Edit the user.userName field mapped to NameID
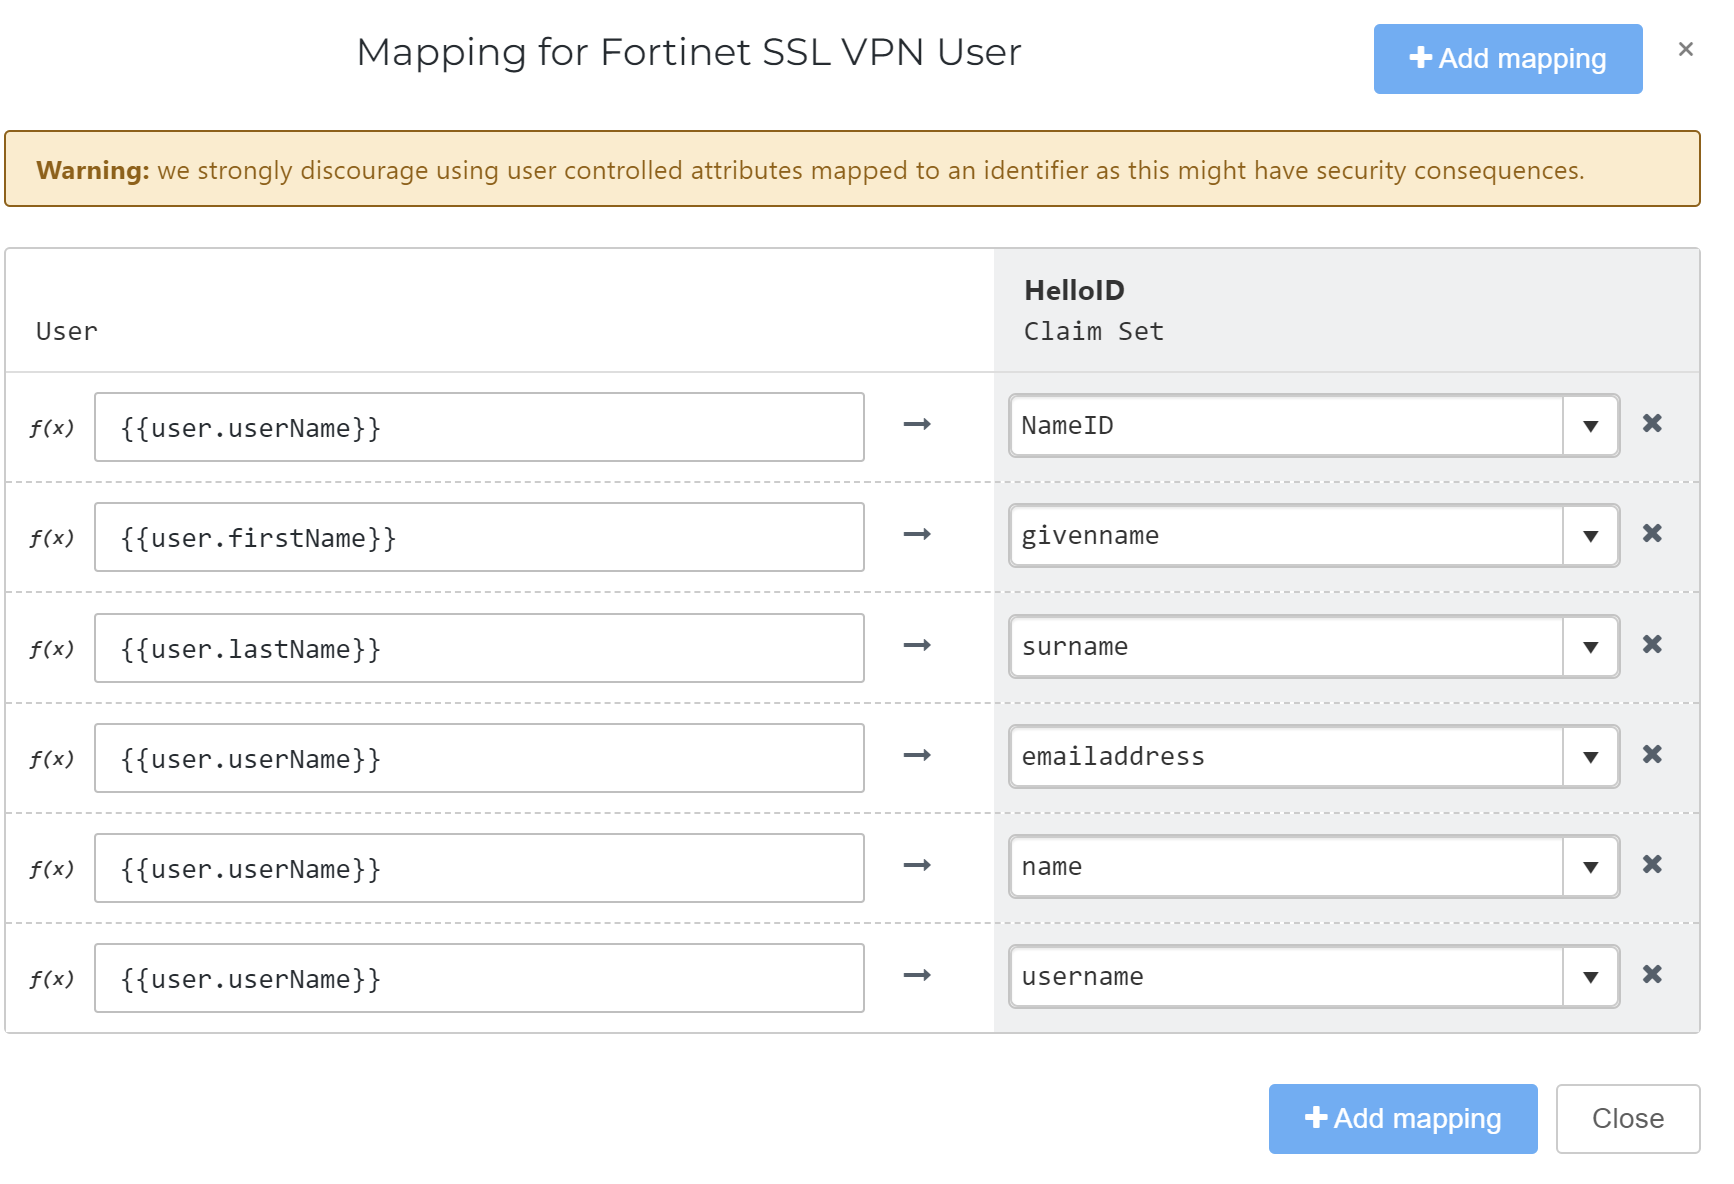Viewport: 1734px width, 1184px height. [x=479, y=427]
